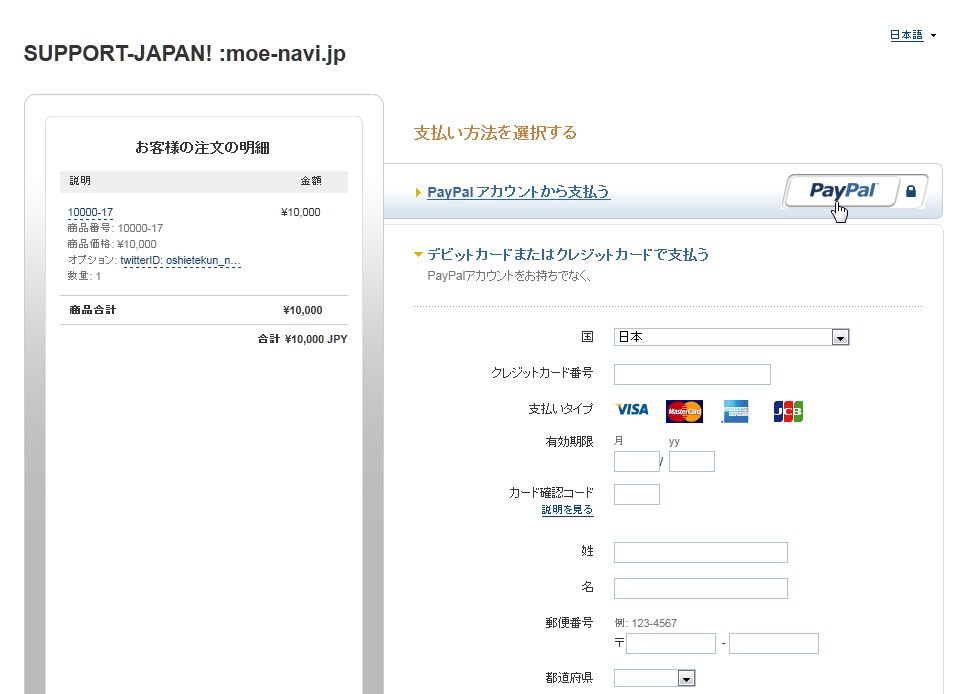Click the PayPal logo button

point(841,191)
